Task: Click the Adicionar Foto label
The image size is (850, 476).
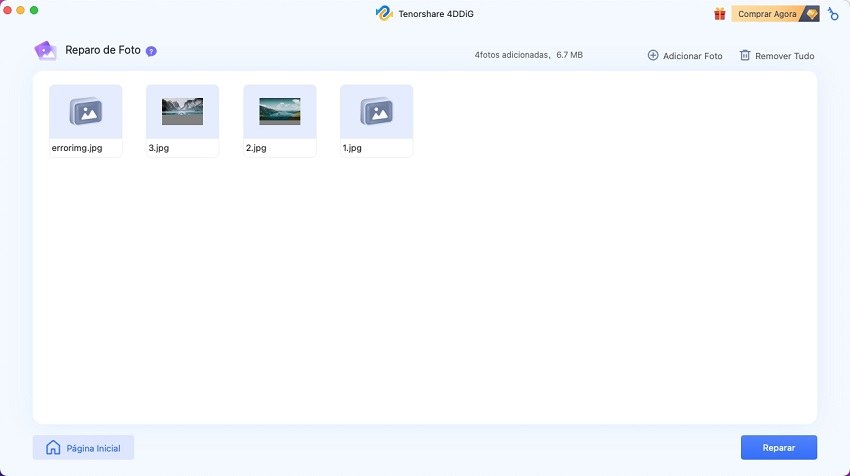Action: (x=692, y=56)
